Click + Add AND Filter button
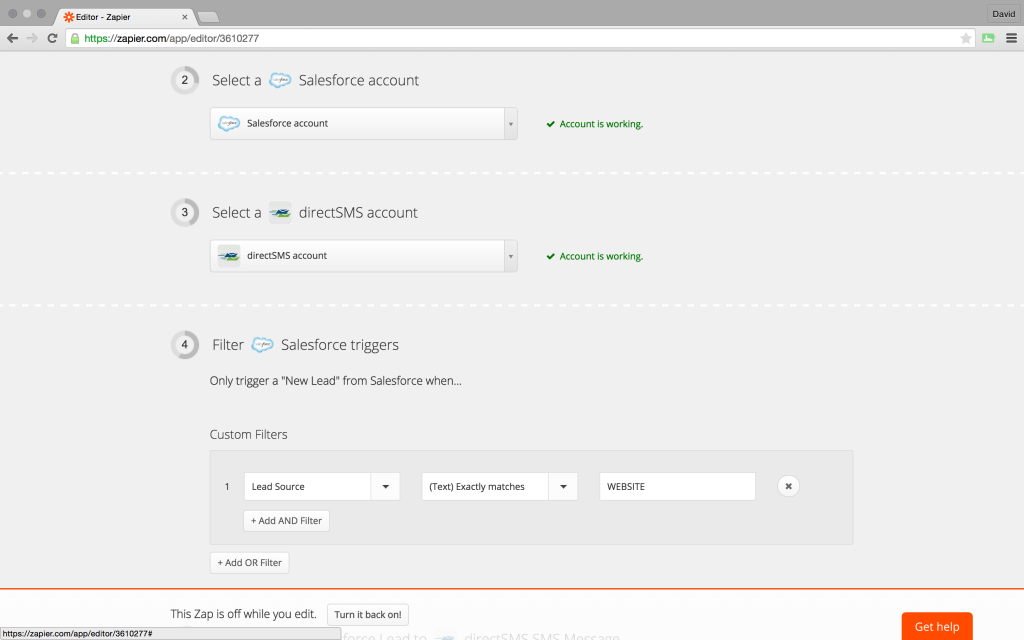 point(287,520)
